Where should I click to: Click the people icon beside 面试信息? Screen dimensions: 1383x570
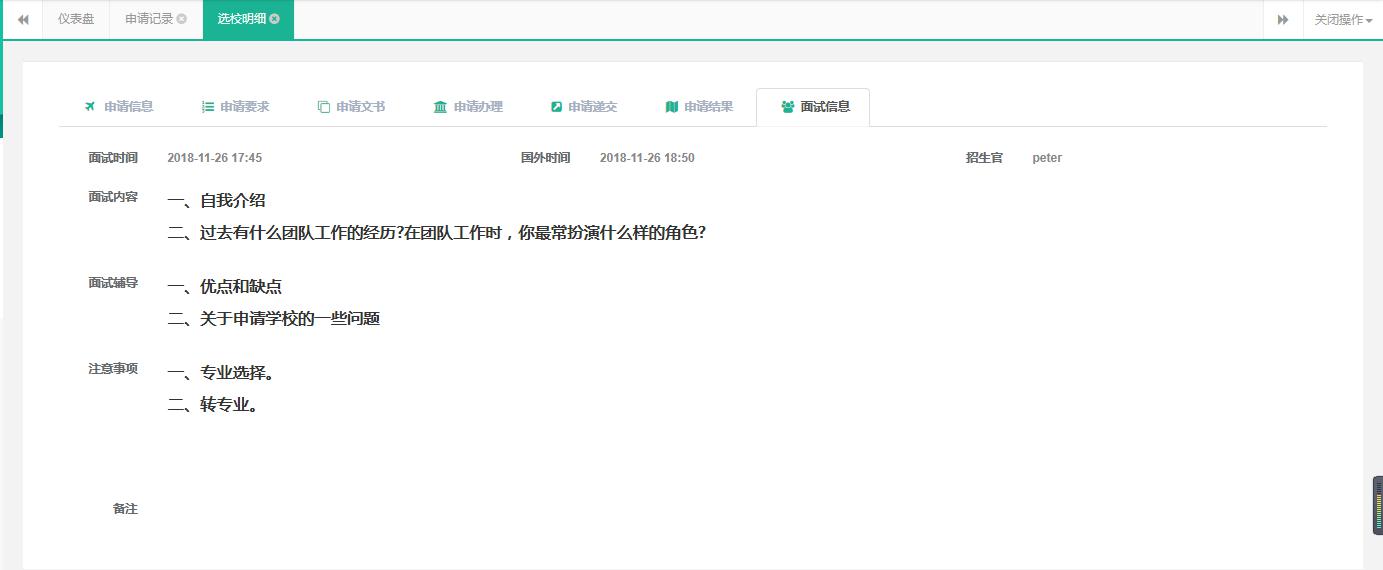click(x=788, y=107)
